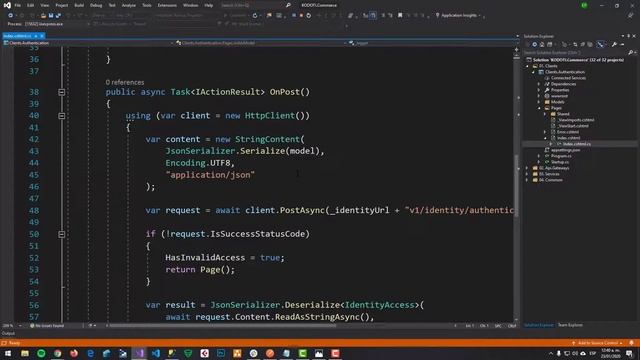Open the Edit menu
This screenshot has height=360, width=640.
point(31,5)
